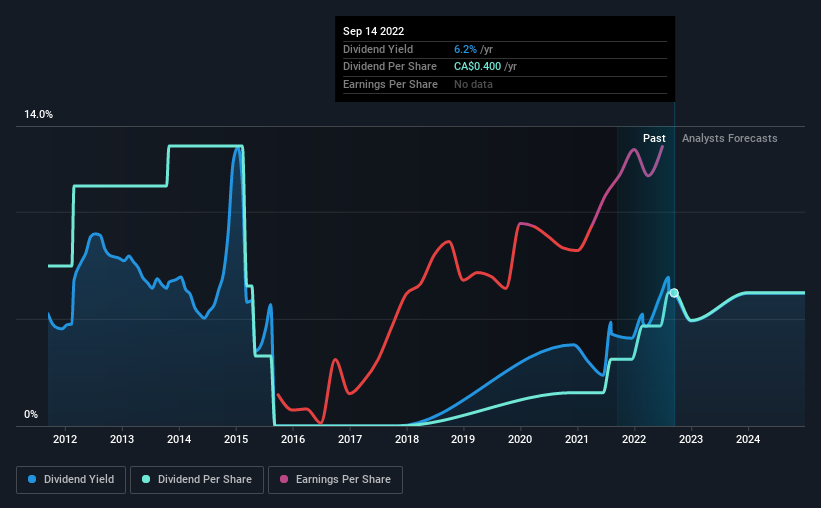Image resolution: width=821 pixels, height=508 pixels.
Task: Click the tooltip Earnings Per Share row label
Action: [390, 84]
